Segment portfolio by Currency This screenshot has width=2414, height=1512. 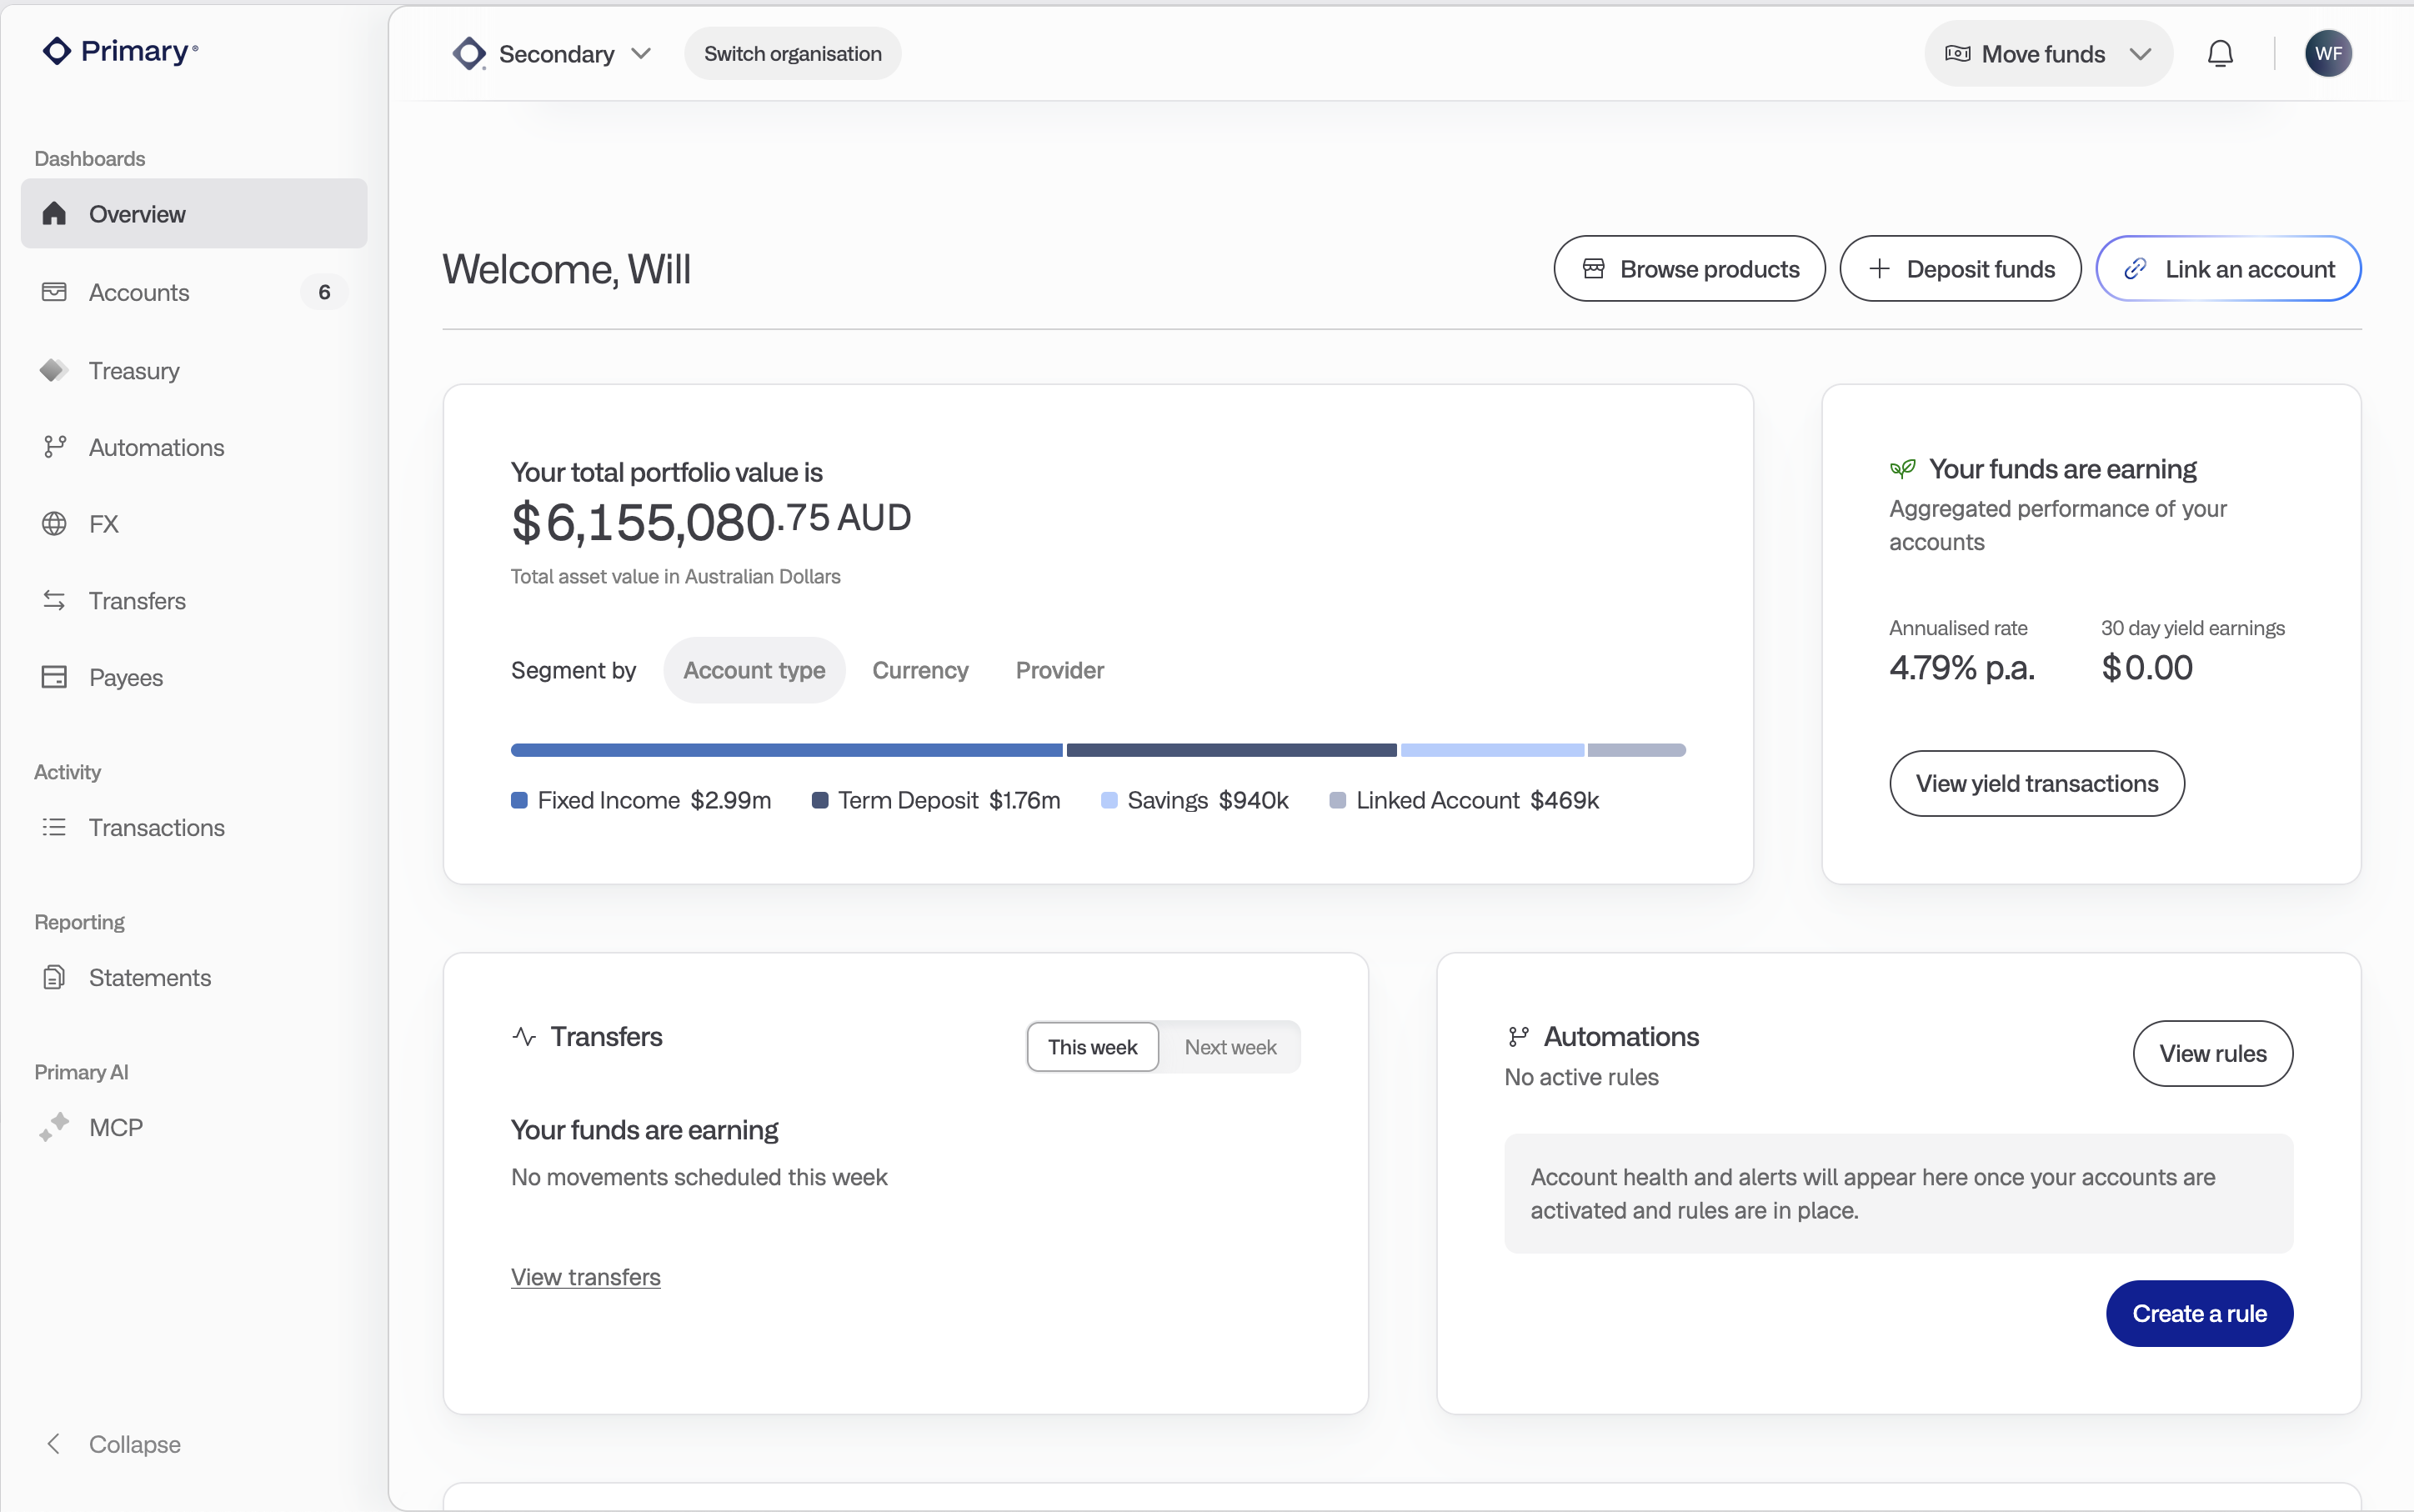(x=920, y=670)
